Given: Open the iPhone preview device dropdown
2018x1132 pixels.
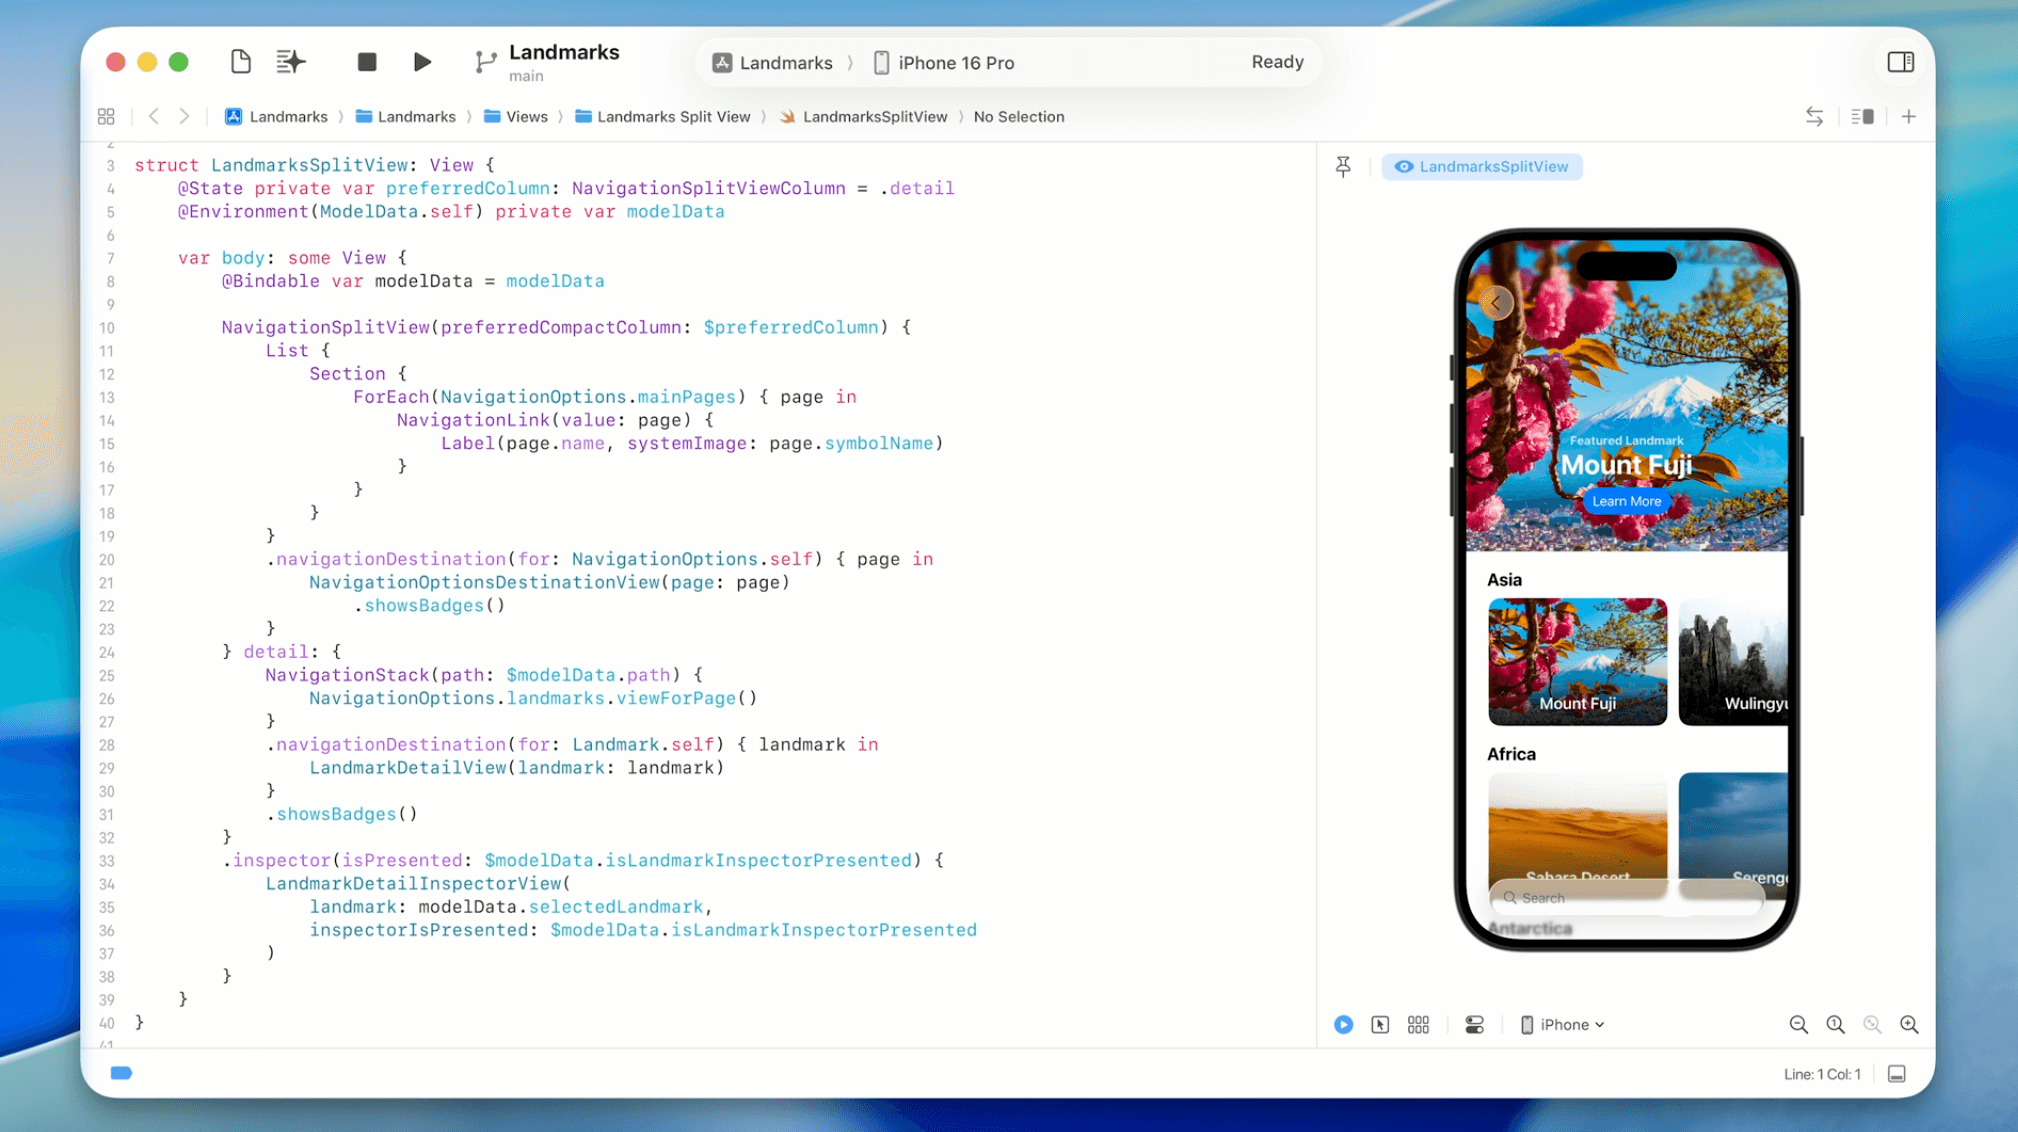Looking at the screenshot, I should [1563, 1024].
